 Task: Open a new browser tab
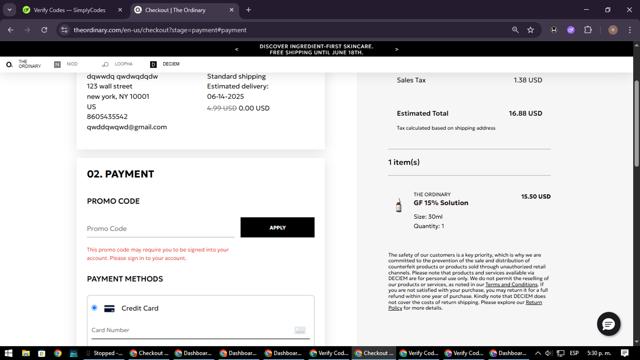click(248, 10)
